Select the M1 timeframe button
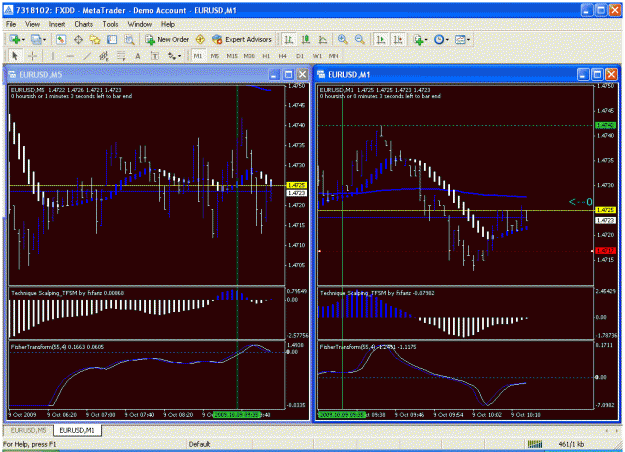 click(198, 56)
